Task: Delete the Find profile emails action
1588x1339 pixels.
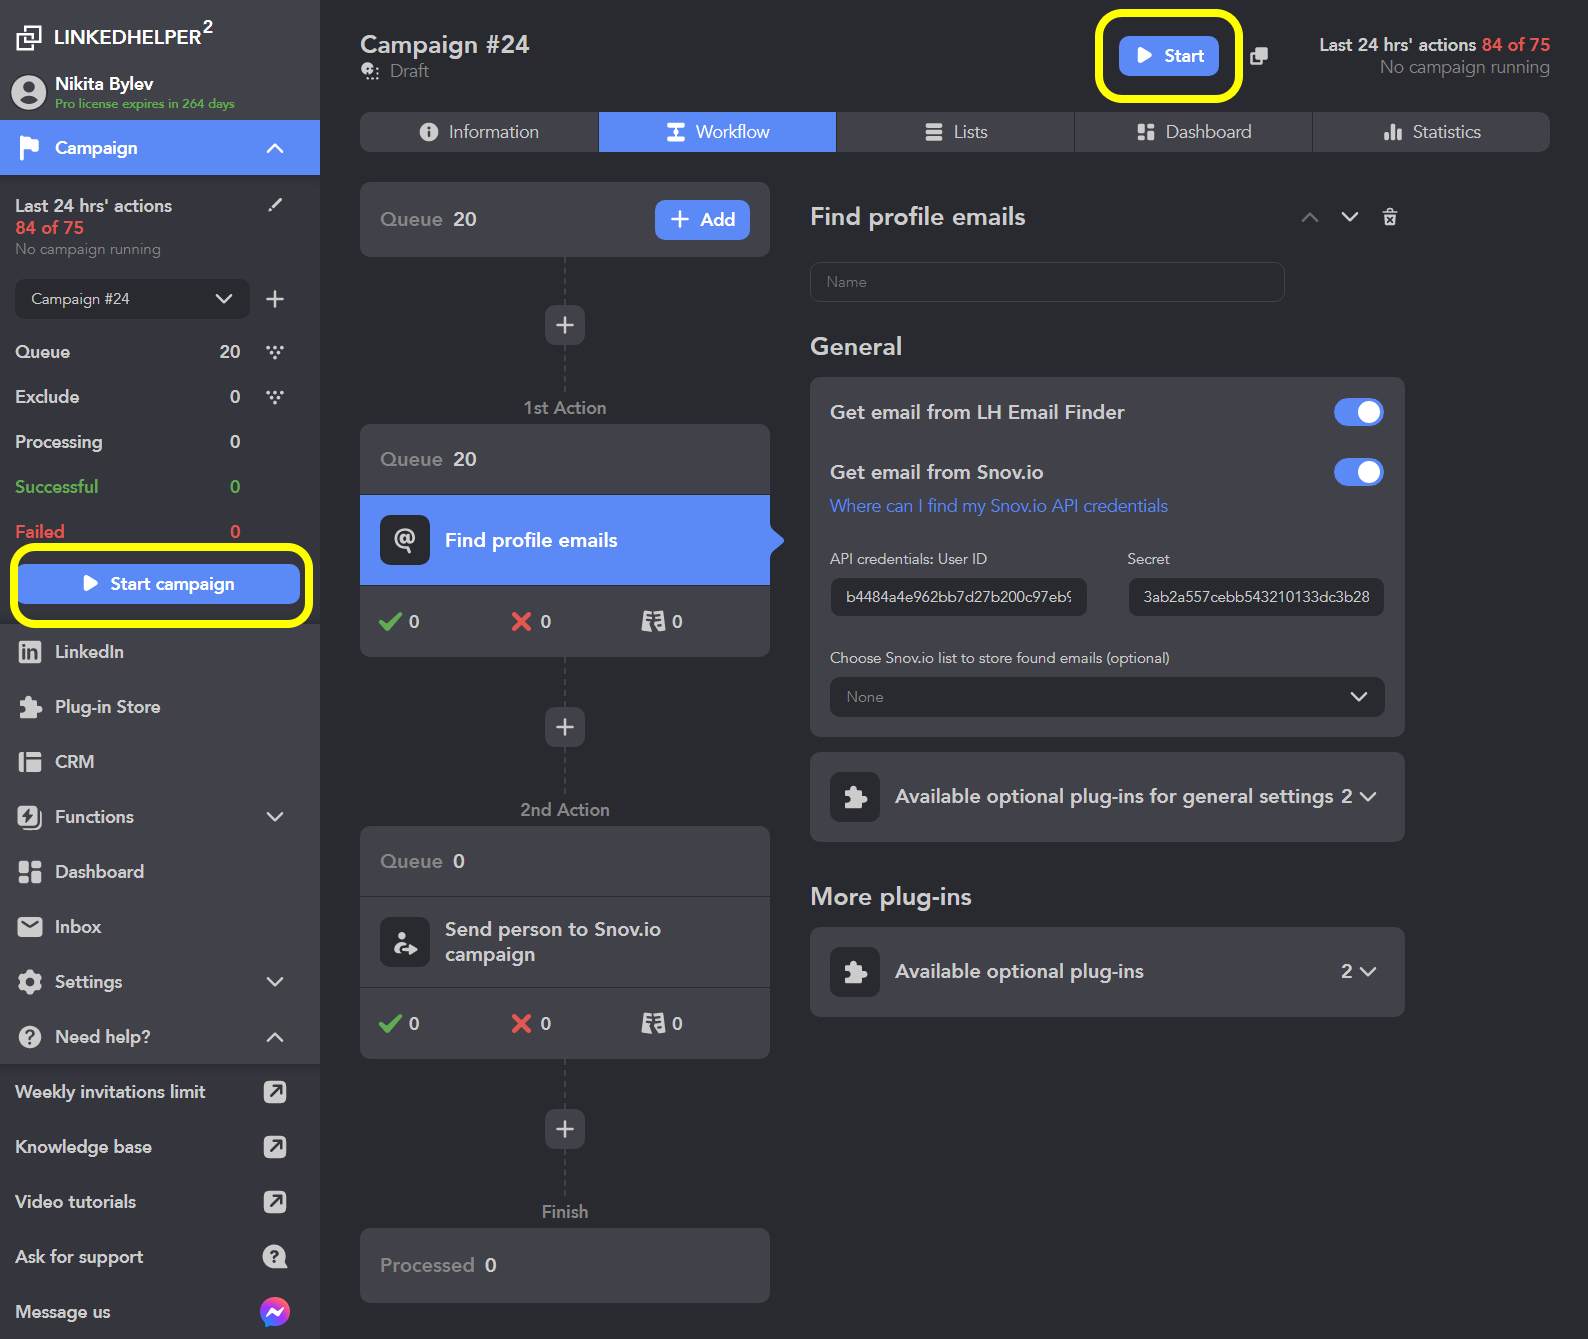Action: 1390,217
